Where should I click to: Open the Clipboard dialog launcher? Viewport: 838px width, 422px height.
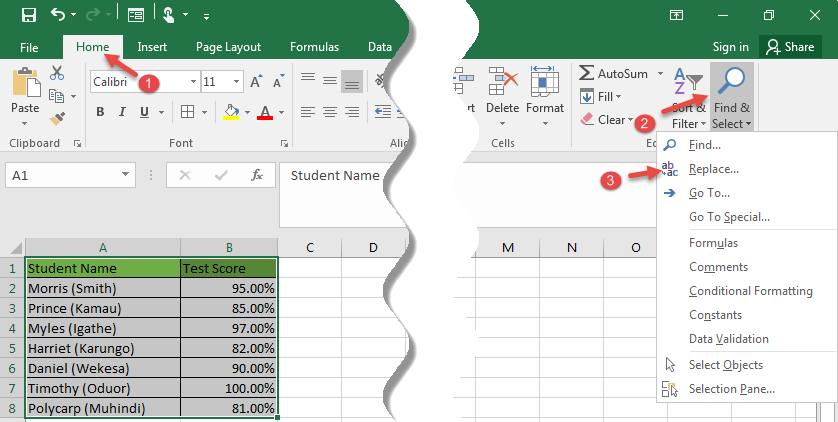click(77, 143)
